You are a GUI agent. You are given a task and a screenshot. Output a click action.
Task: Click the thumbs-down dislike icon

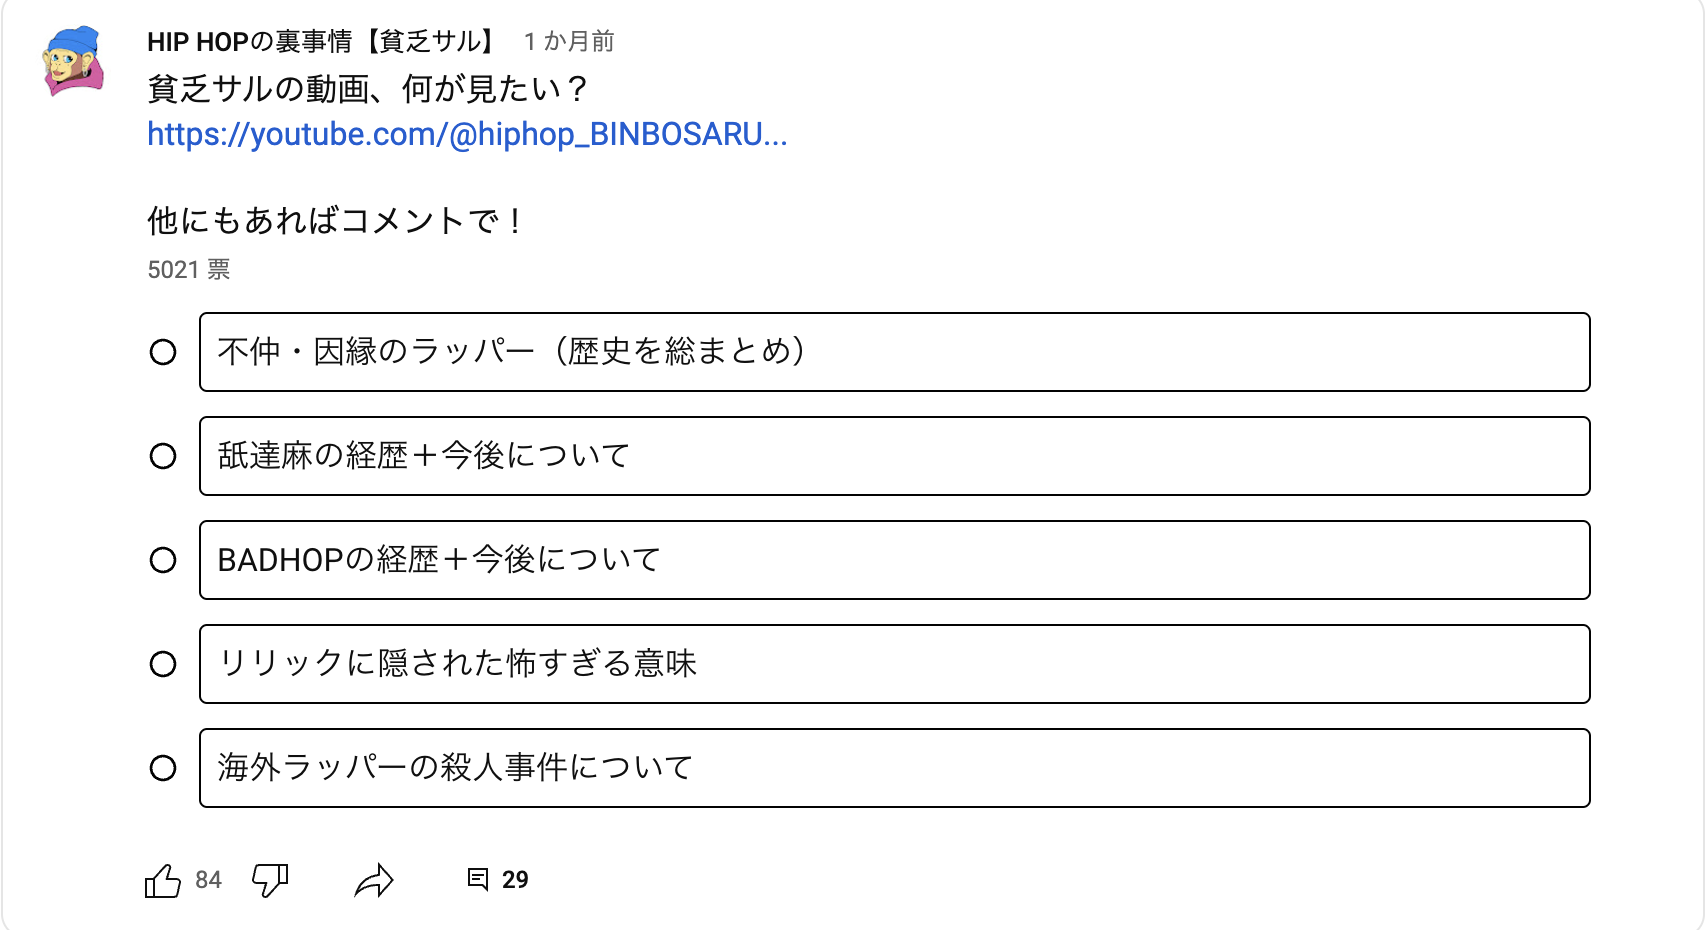pos(270,880)
